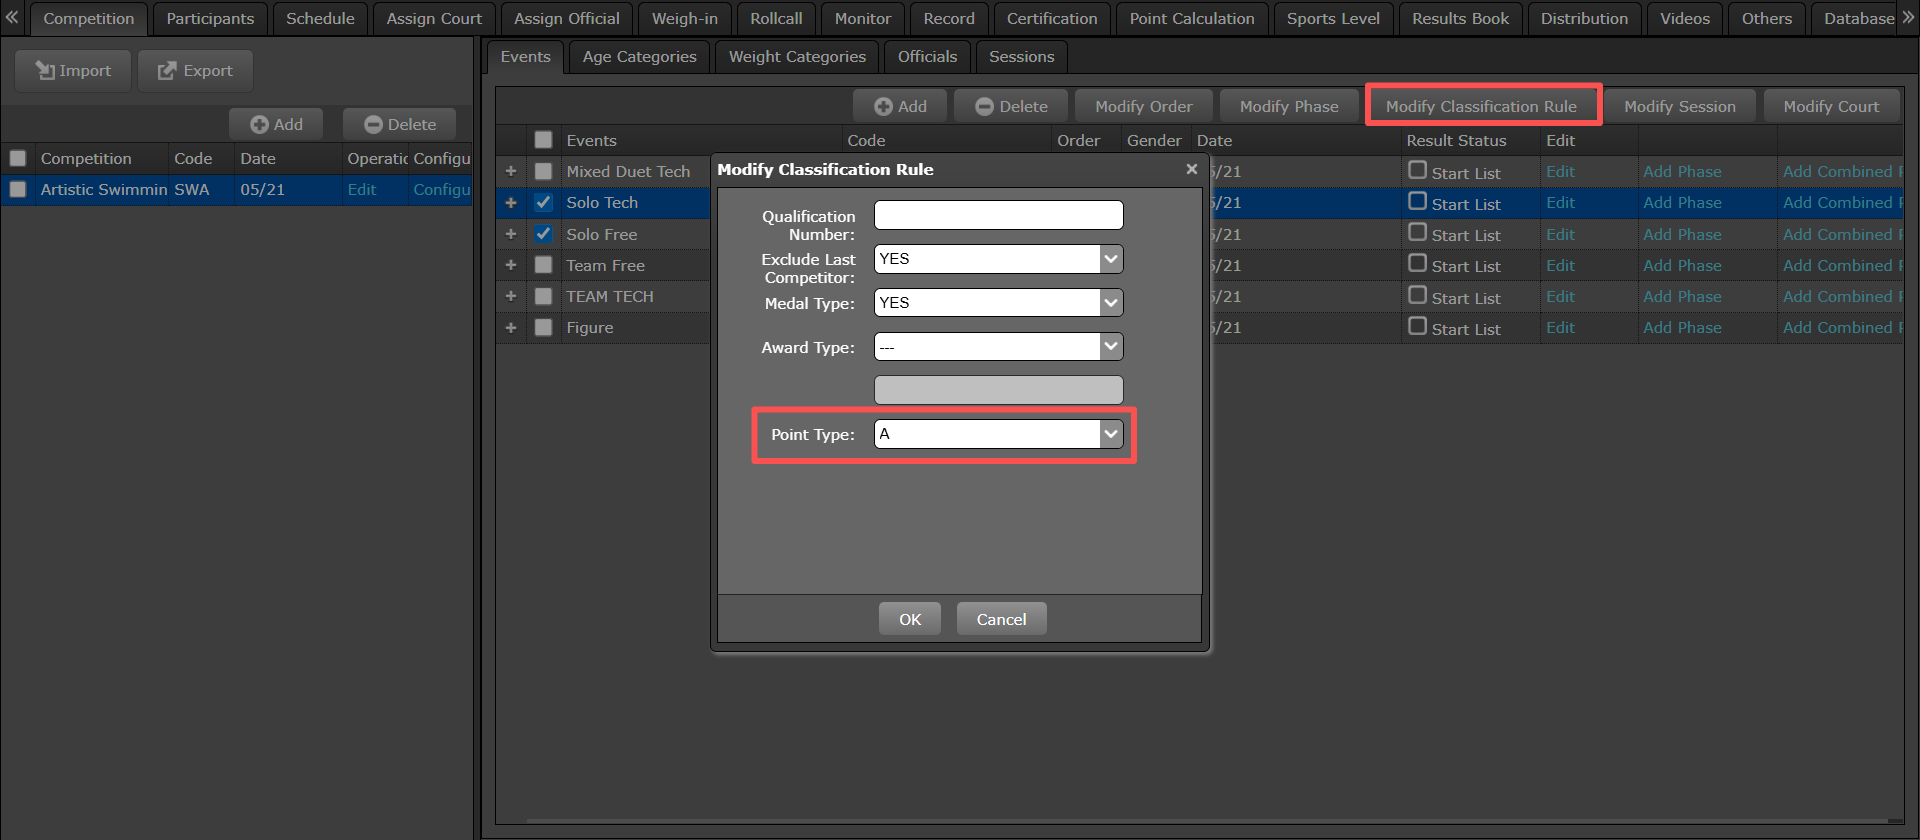The image size is (1920, 840).
Task: Click the Export button
Action: coord(195,71)
